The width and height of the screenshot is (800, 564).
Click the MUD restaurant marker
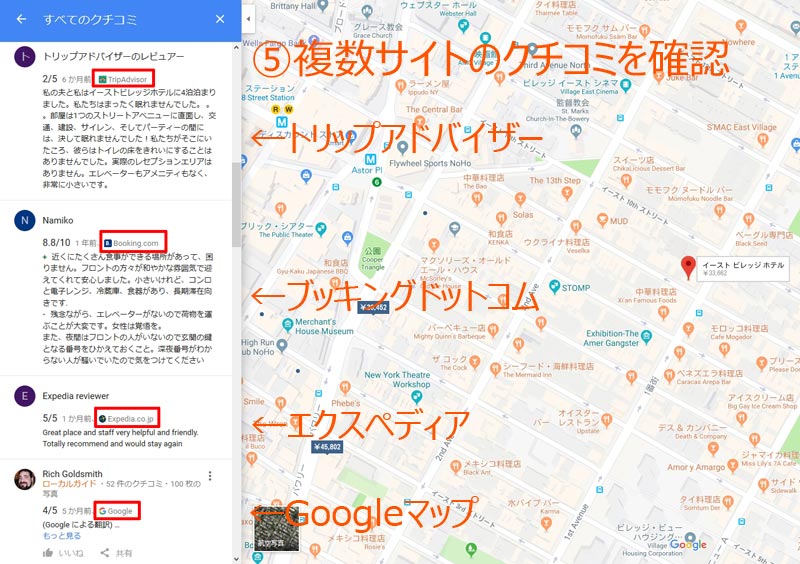pyautogui.click(x=603, y=220)
